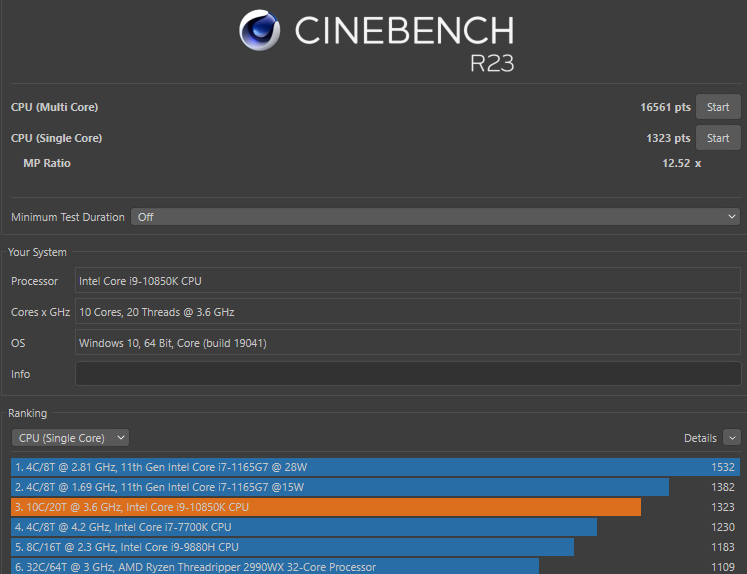The image size is (747, 574).
Task: Select the Core i7-7700K ranking entry
Action: (x=304, y=527)
